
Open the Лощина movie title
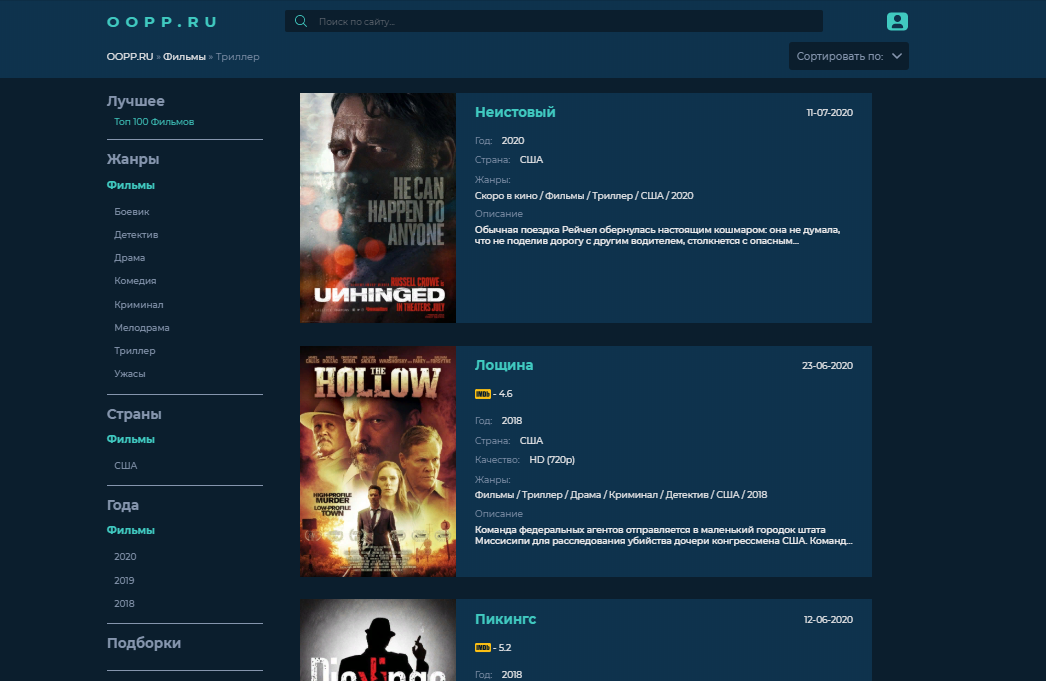(504, 365)
